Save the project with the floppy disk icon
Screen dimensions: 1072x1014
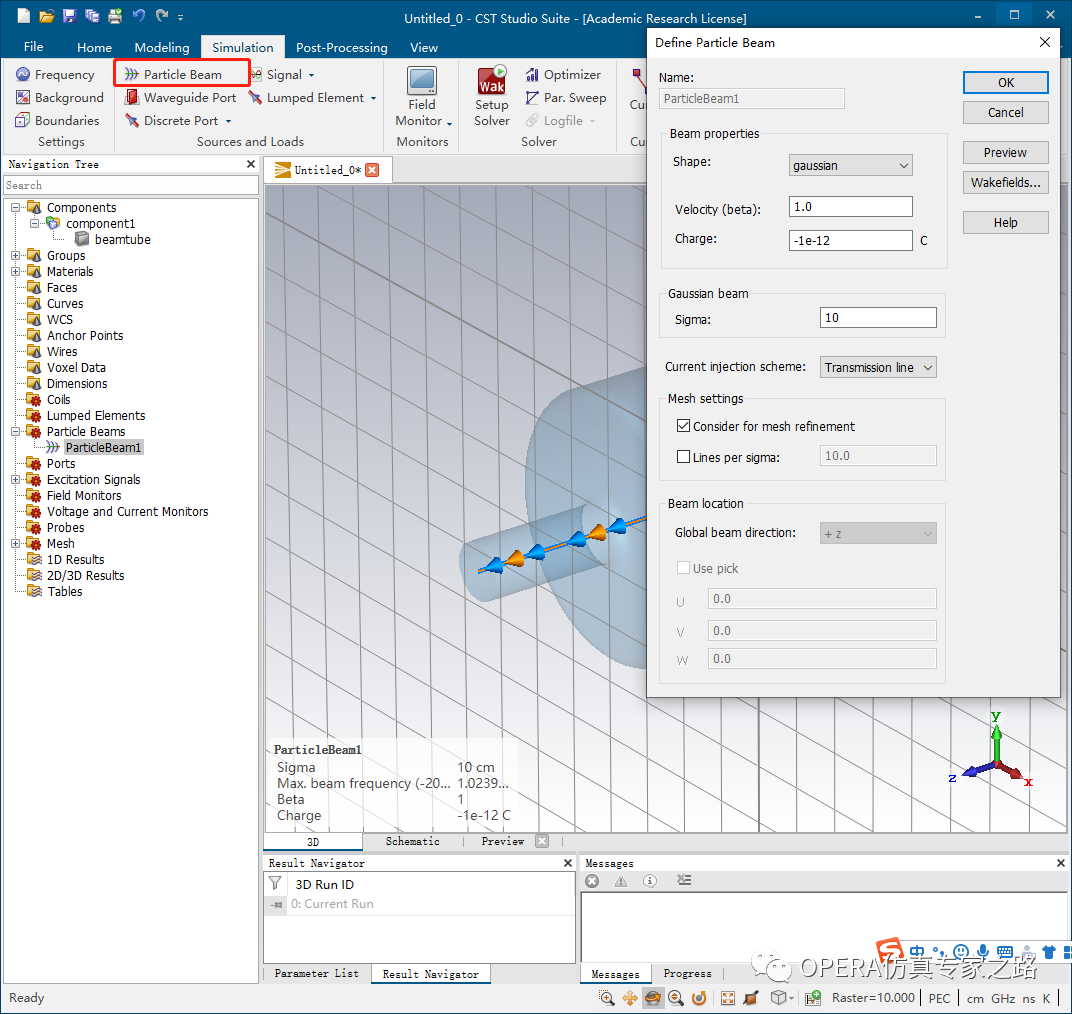click(x=69, y=16)
